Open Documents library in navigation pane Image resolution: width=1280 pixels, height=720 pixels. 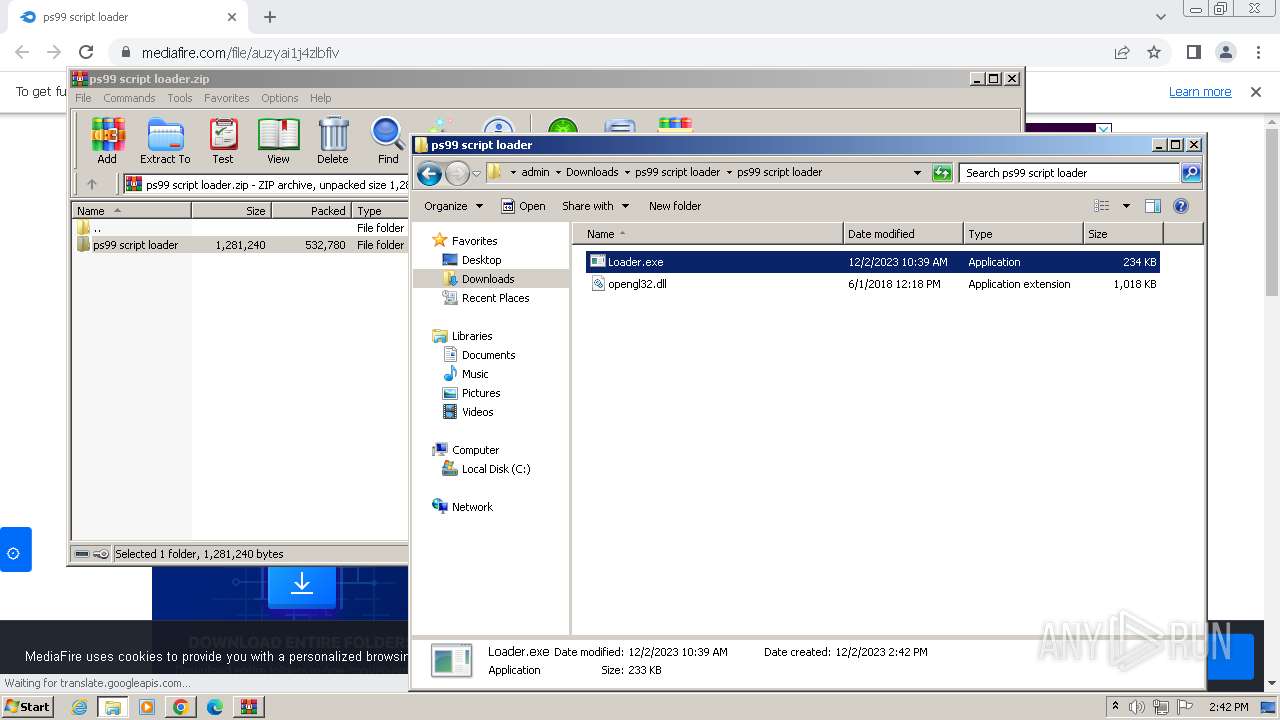point(488,355)
